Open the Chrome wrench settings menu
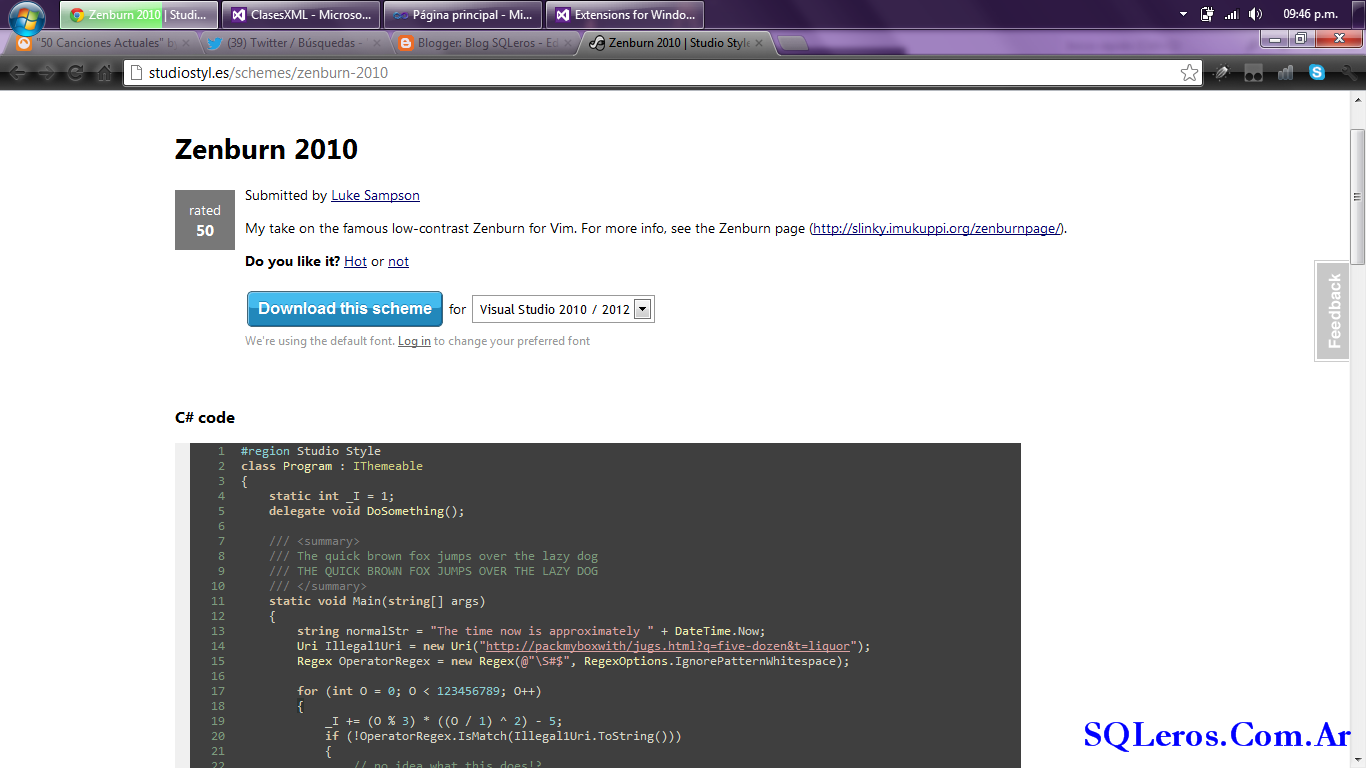The width and height of the screenshot is (1366, 768). pos(1348,73)
